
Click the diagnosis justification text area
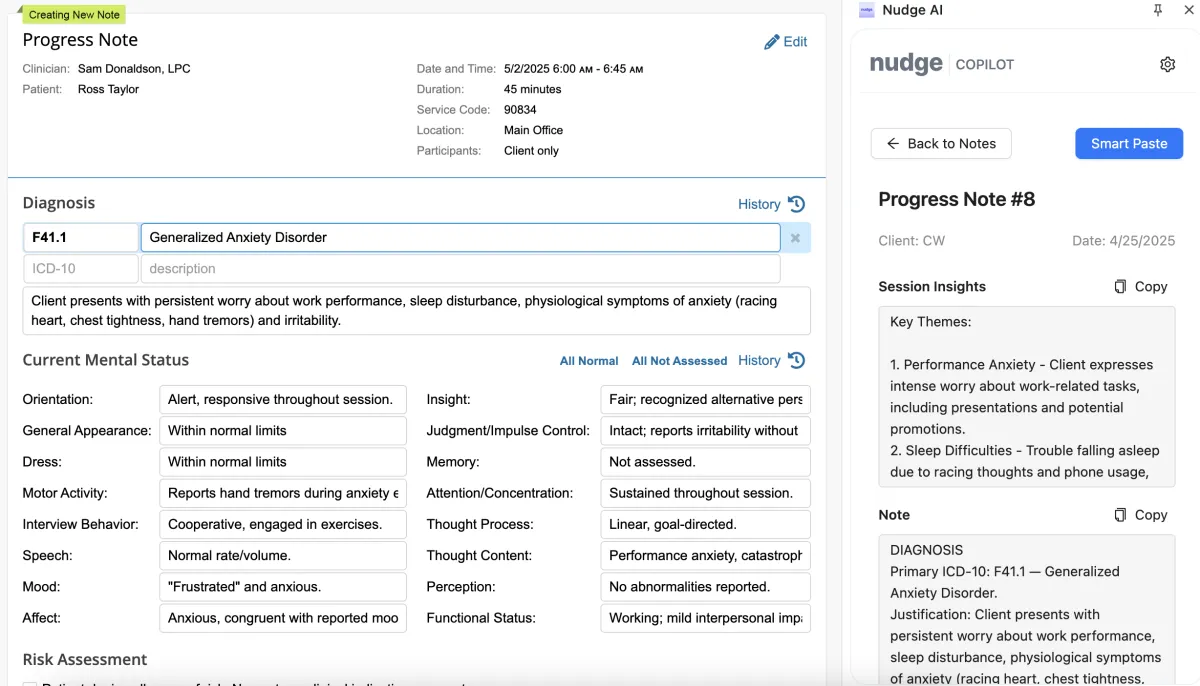[x=416, y=311]
